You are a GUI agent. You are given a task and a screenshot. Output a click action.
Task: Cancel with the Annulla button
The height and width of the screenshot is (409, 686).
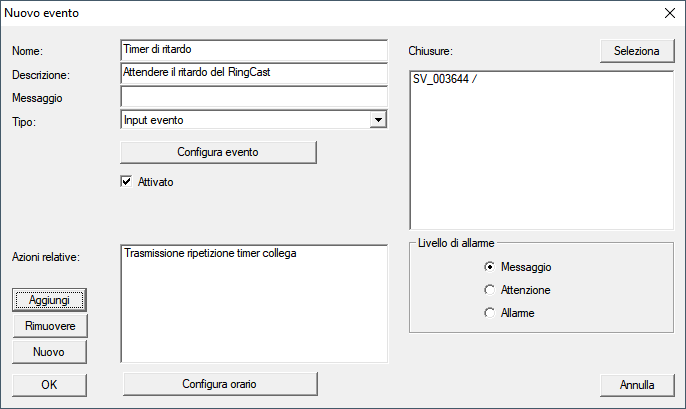pos(636,384)
